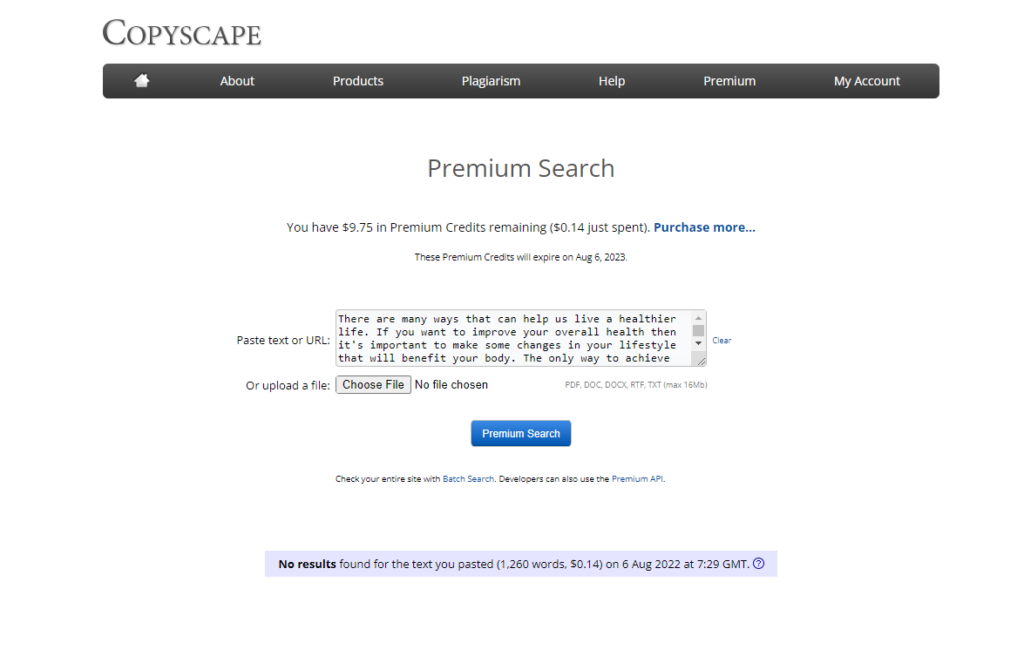The height and width of the screenshot is (670, 1024).
Task: Open the Batch Search link
Action: (468, 479)
